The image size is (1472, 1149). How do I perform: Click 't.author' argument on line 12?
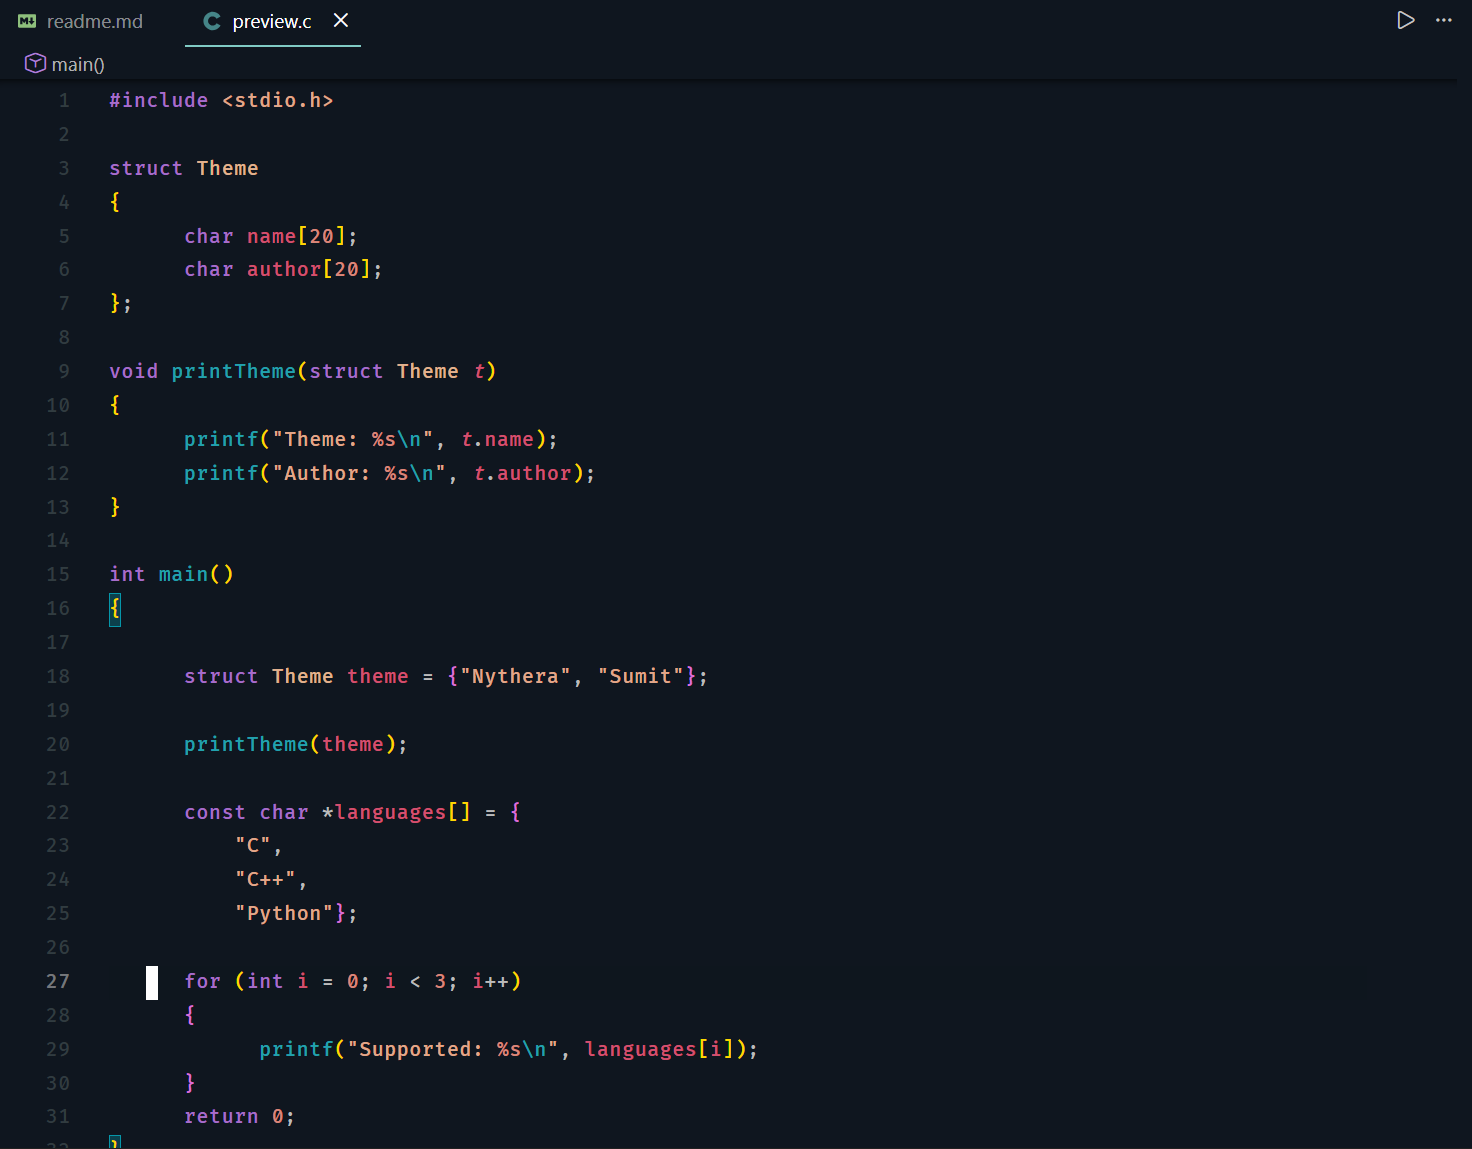(x=522, y=473)
